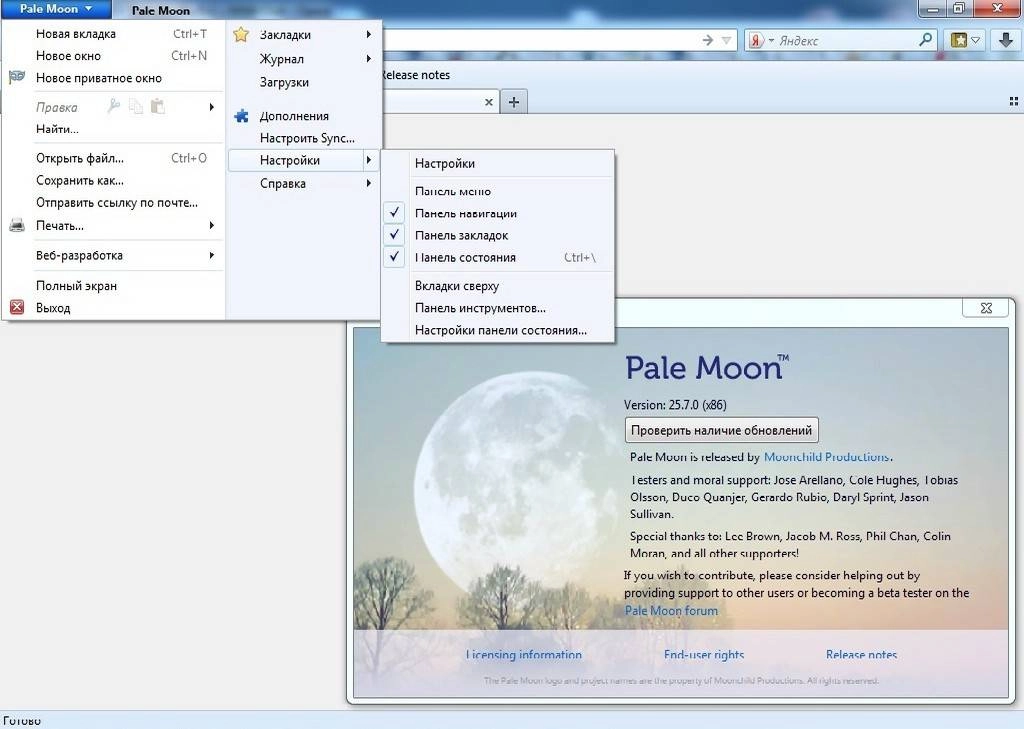Viewport: 1024px width, 729px height.
Task: Click the cut scissors icon in Правка row
Action: click(x=114, y=106)
